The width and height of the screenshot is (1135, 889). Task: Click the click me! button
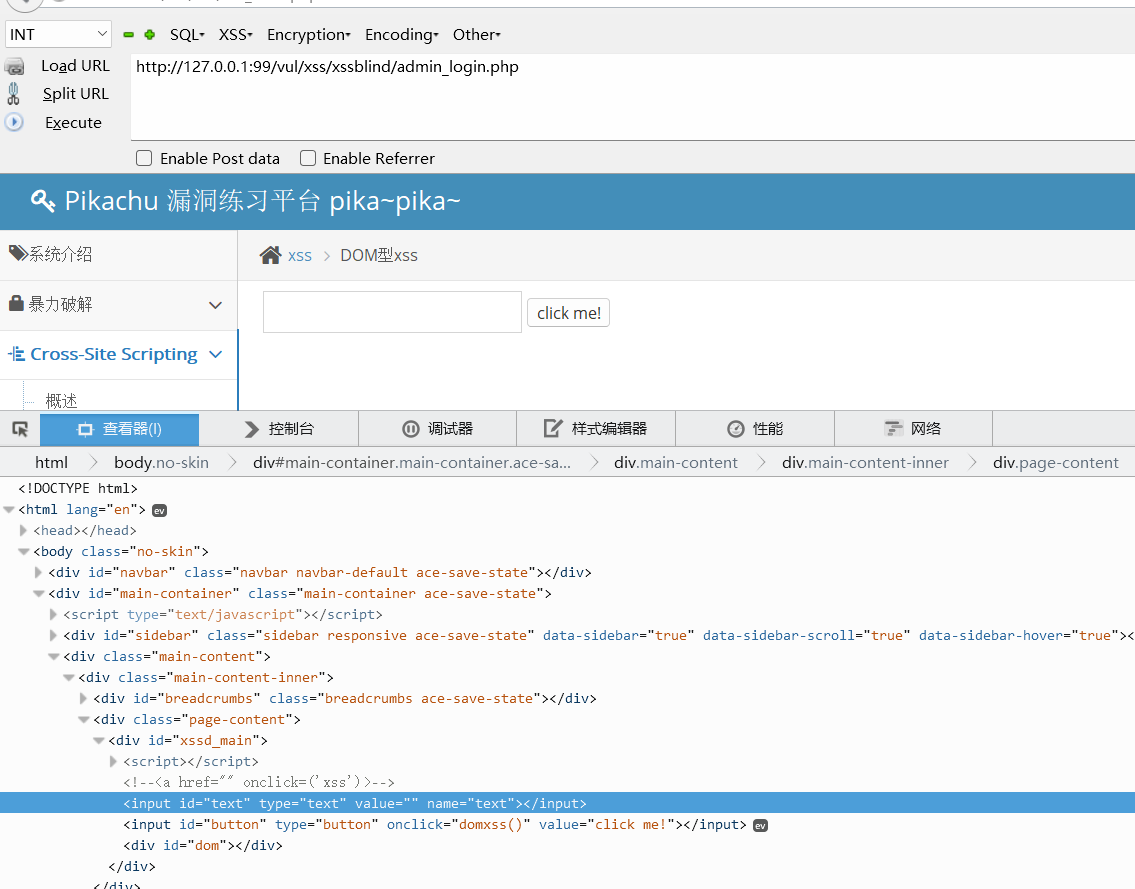point(568,313)
